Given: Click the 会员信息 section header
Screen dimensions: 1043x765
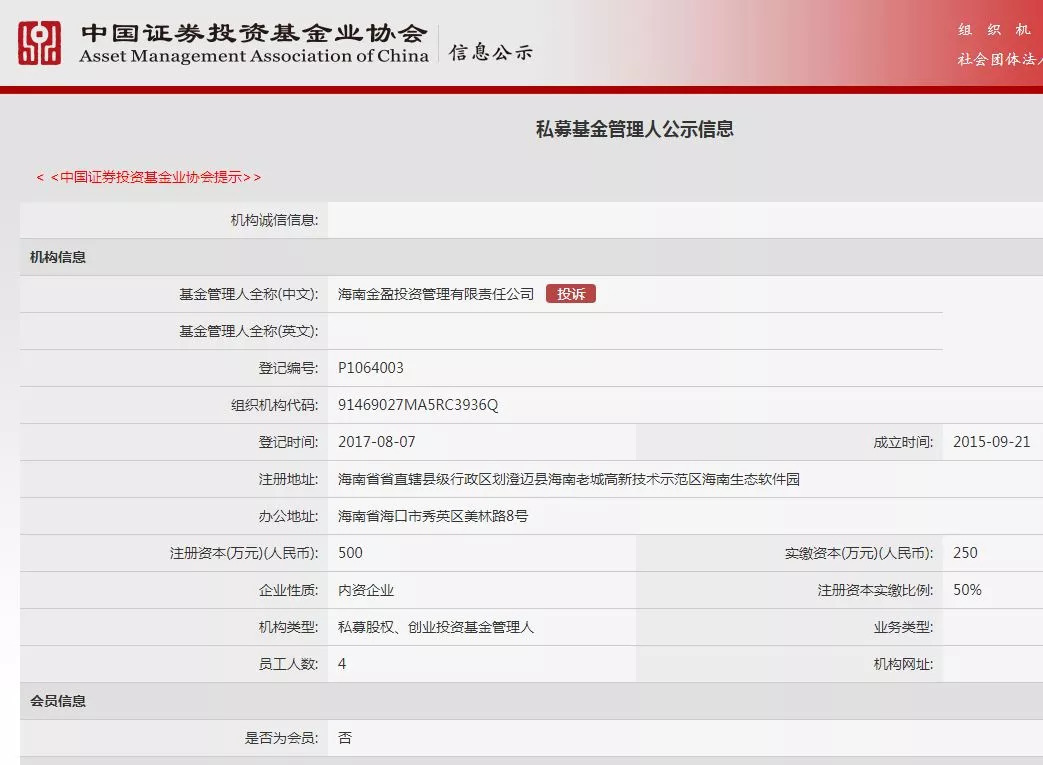Looking at the screenshot, I should 58,701.
